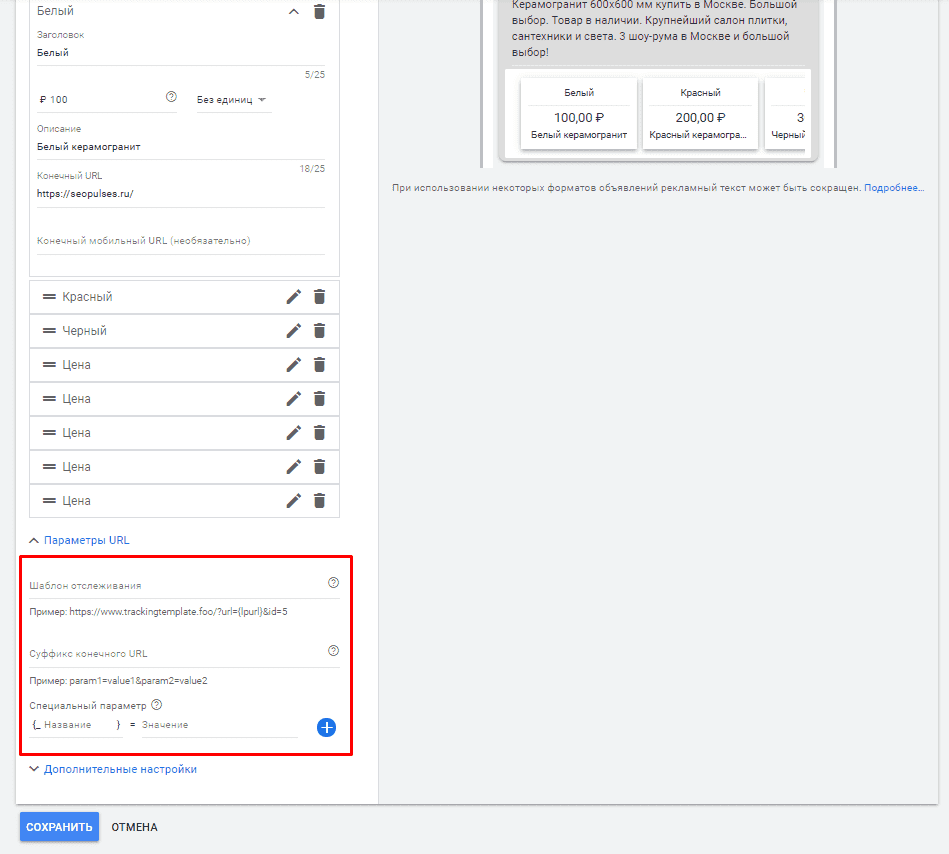Expand the Черный price row

184,330
